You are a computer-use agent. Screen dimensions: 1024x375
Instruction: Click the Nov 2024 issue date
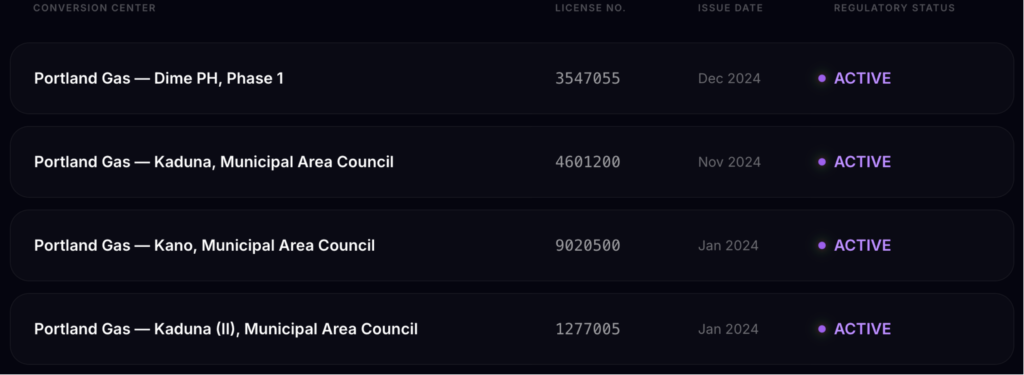(x=729, y=162)
